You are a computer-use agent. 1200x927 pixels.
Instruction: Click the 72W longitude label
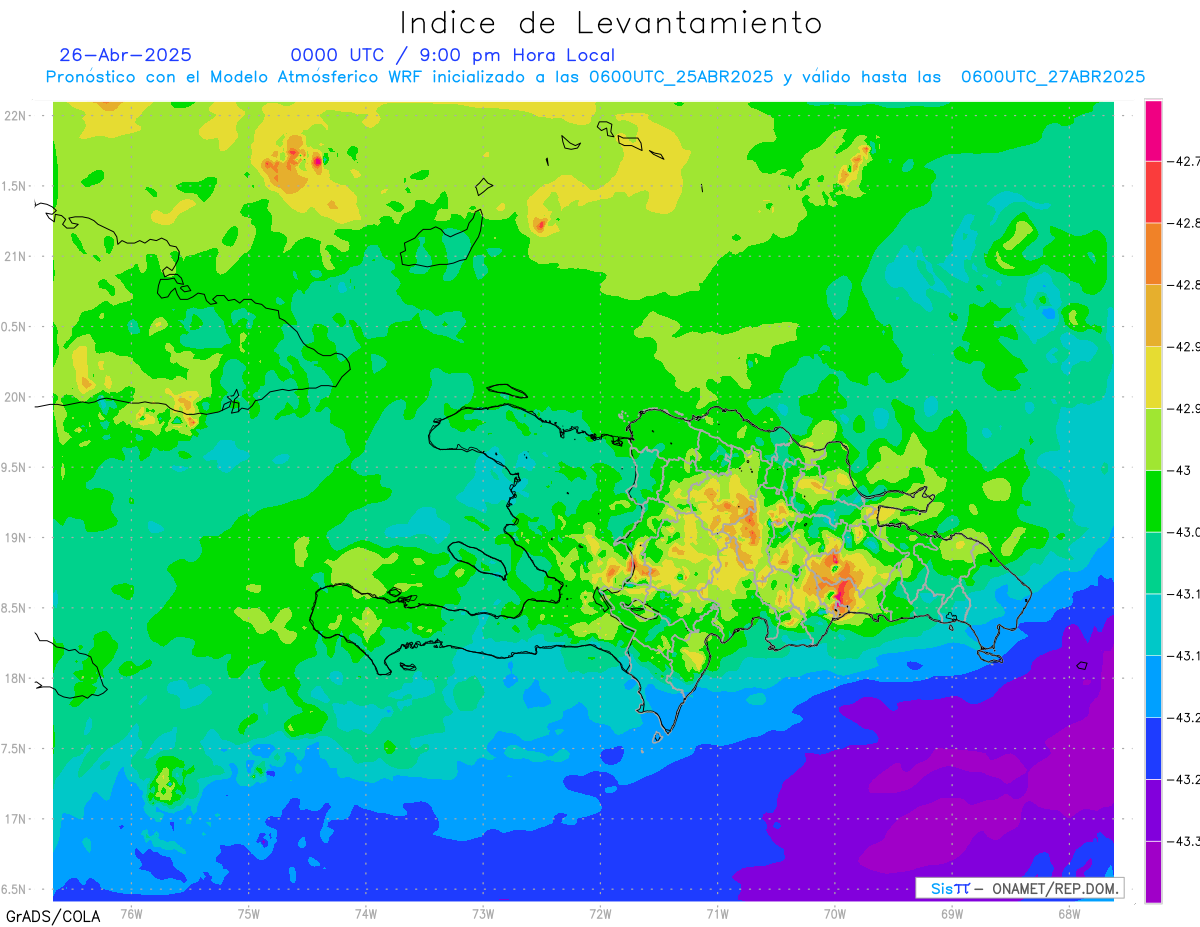point(600,913)
